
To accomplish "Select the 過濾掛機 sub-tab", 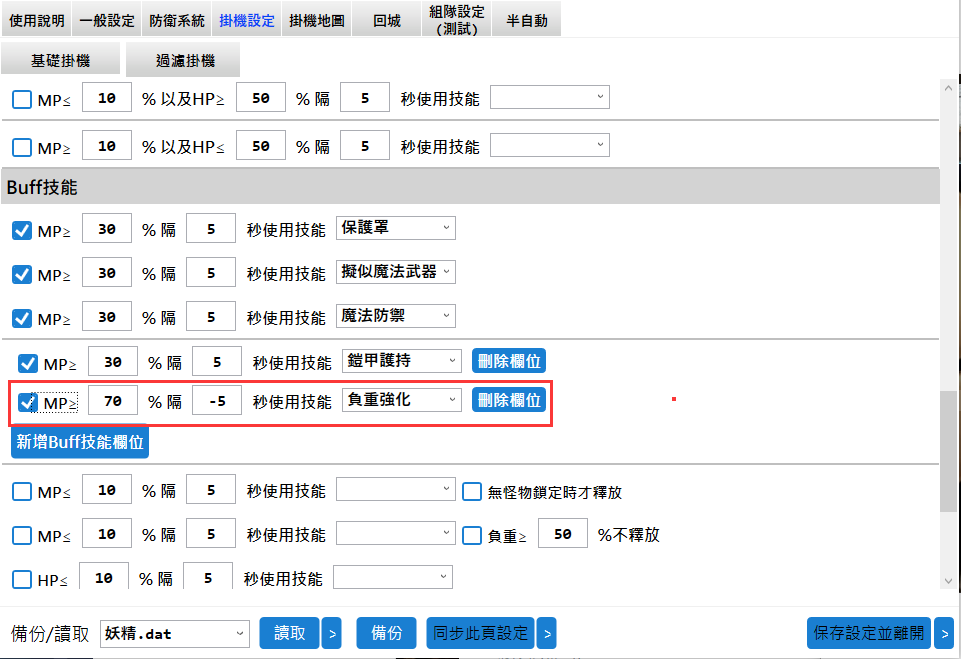I will tap(183, 60).
